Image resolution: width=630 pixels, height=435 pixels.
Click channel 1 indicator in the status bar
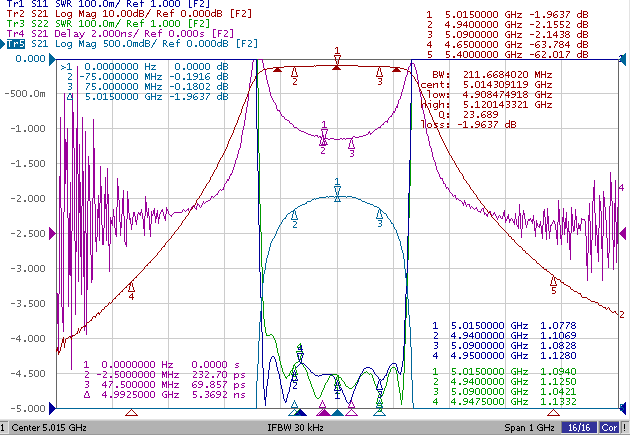point(3,428)
